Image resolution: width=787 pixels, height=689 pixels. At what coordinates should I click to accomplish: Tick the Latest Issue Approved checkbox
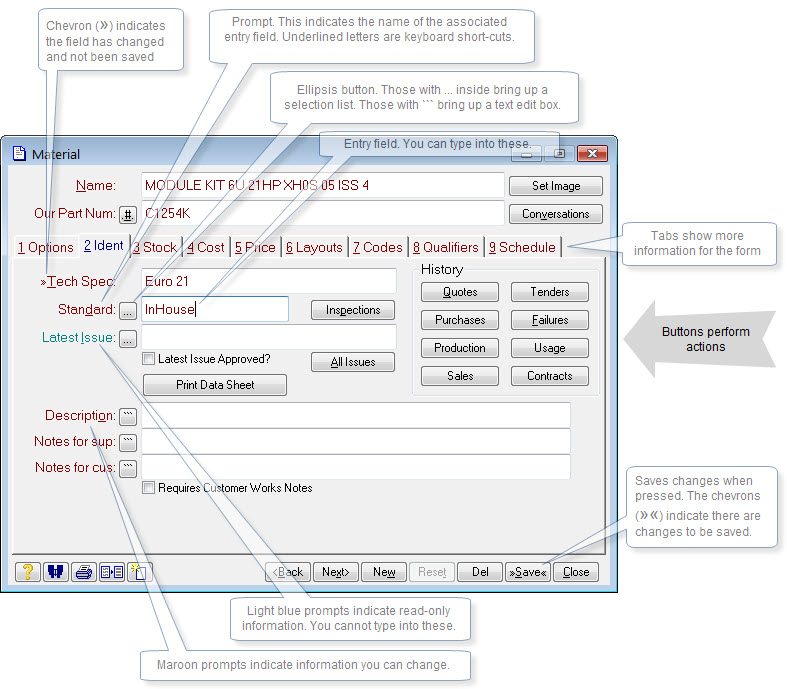[x=148, y=359]
